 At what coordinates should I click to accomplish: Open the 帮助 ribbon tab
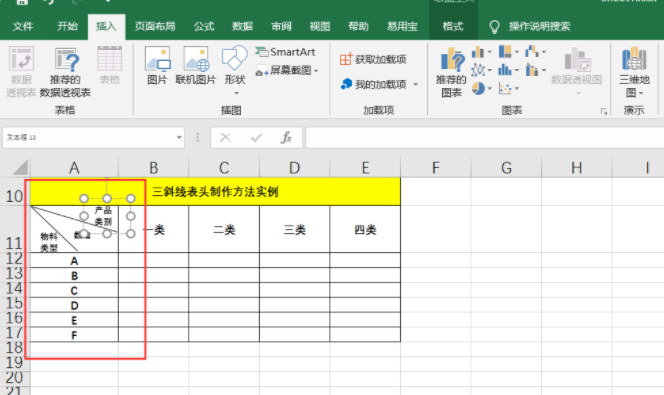(x=358, y=26)
